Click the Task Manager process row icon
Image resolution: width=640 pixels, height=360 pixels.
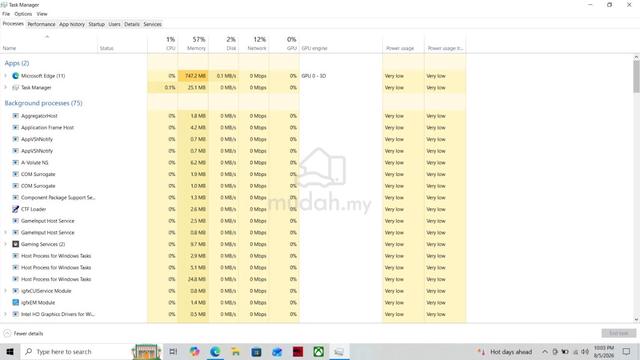tap(16, 88)
